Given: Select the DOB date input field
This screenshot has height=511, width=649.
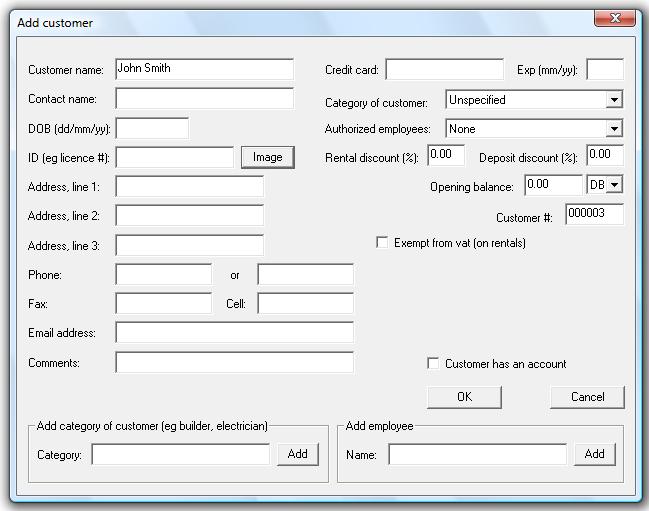Looking at the screenshot, I should 152,128.
